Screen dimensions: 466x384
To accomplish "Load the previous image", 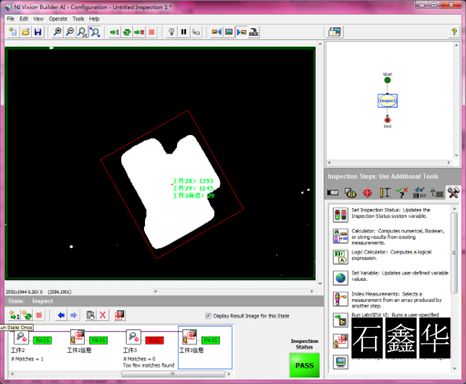I will (x=216, y=32).
